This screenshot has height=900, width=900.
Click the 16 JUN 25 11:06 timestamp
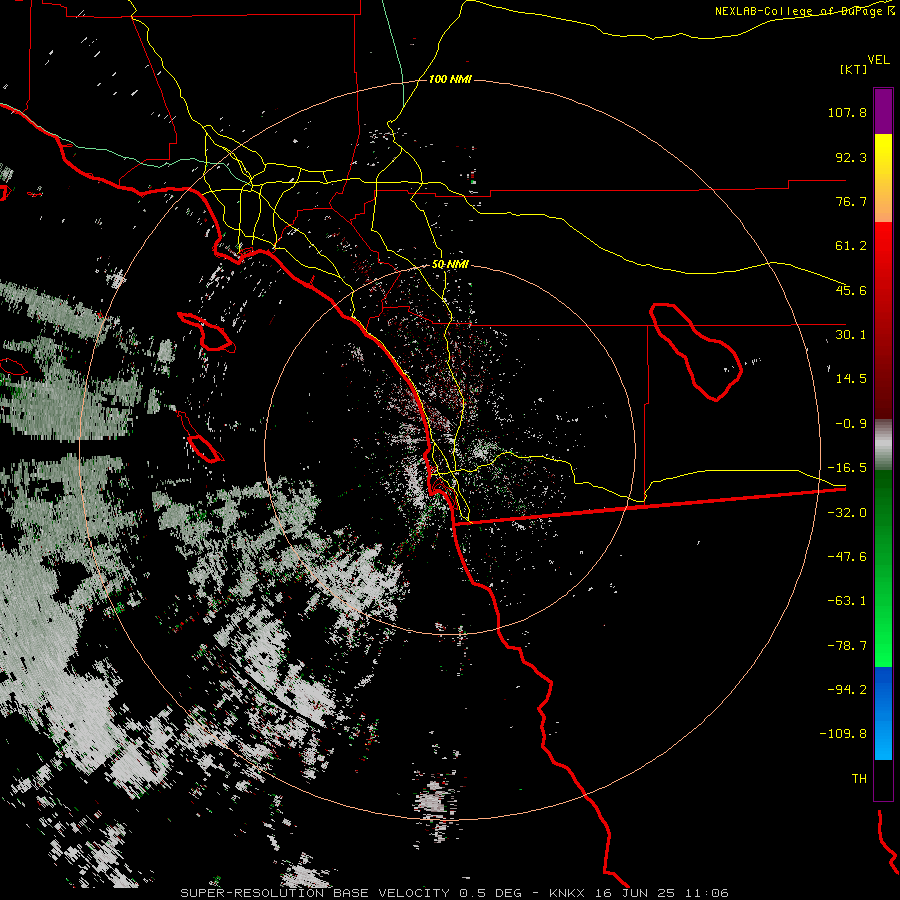click(x=662, y=893)
